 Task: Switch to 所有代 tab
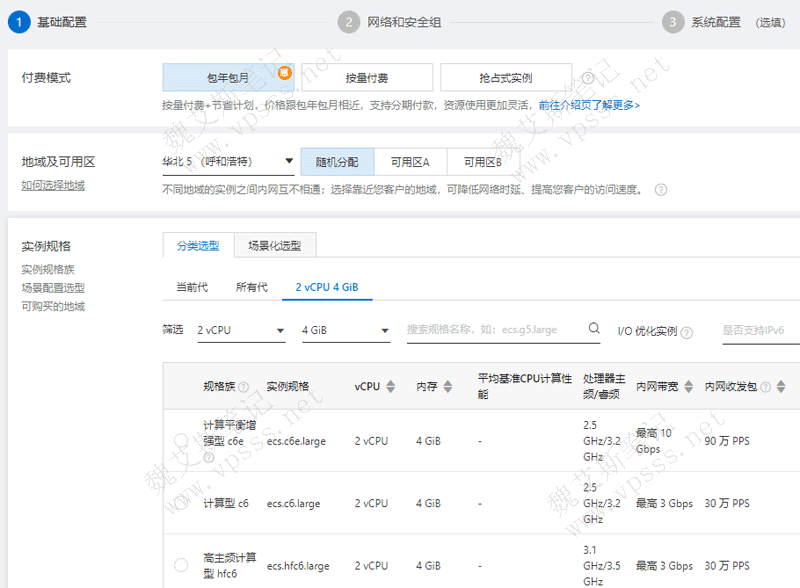click(x=252, y=287)
